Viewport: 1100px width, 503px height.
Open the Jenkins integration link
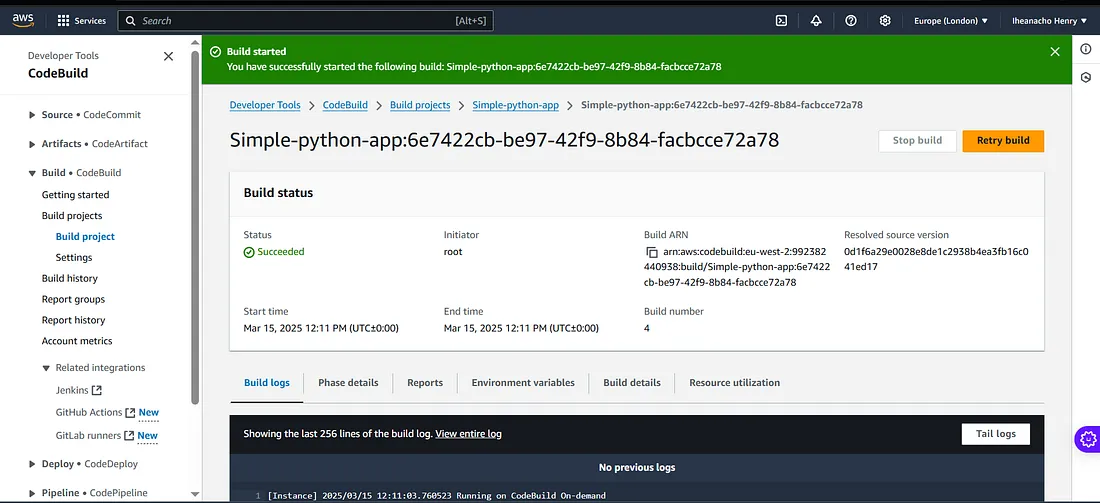(x=72, y=390)
